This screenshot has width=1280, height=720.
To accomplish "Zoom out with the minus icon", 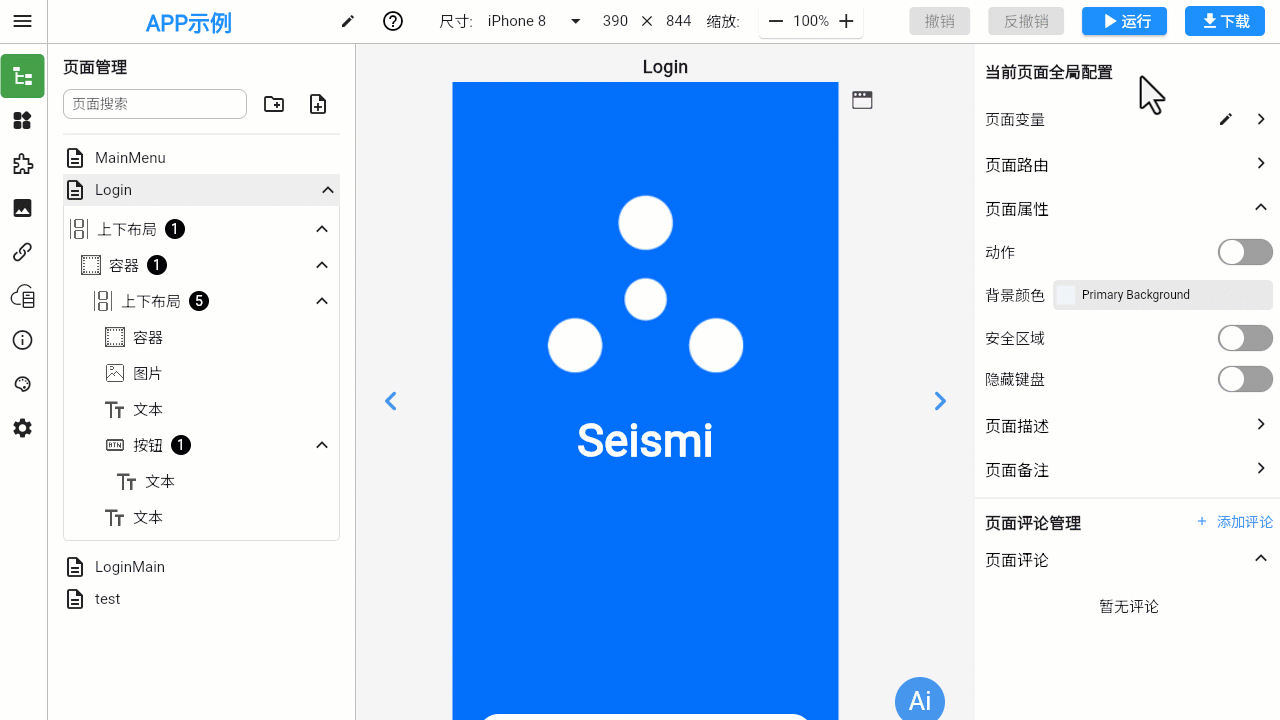I will 776,21.
